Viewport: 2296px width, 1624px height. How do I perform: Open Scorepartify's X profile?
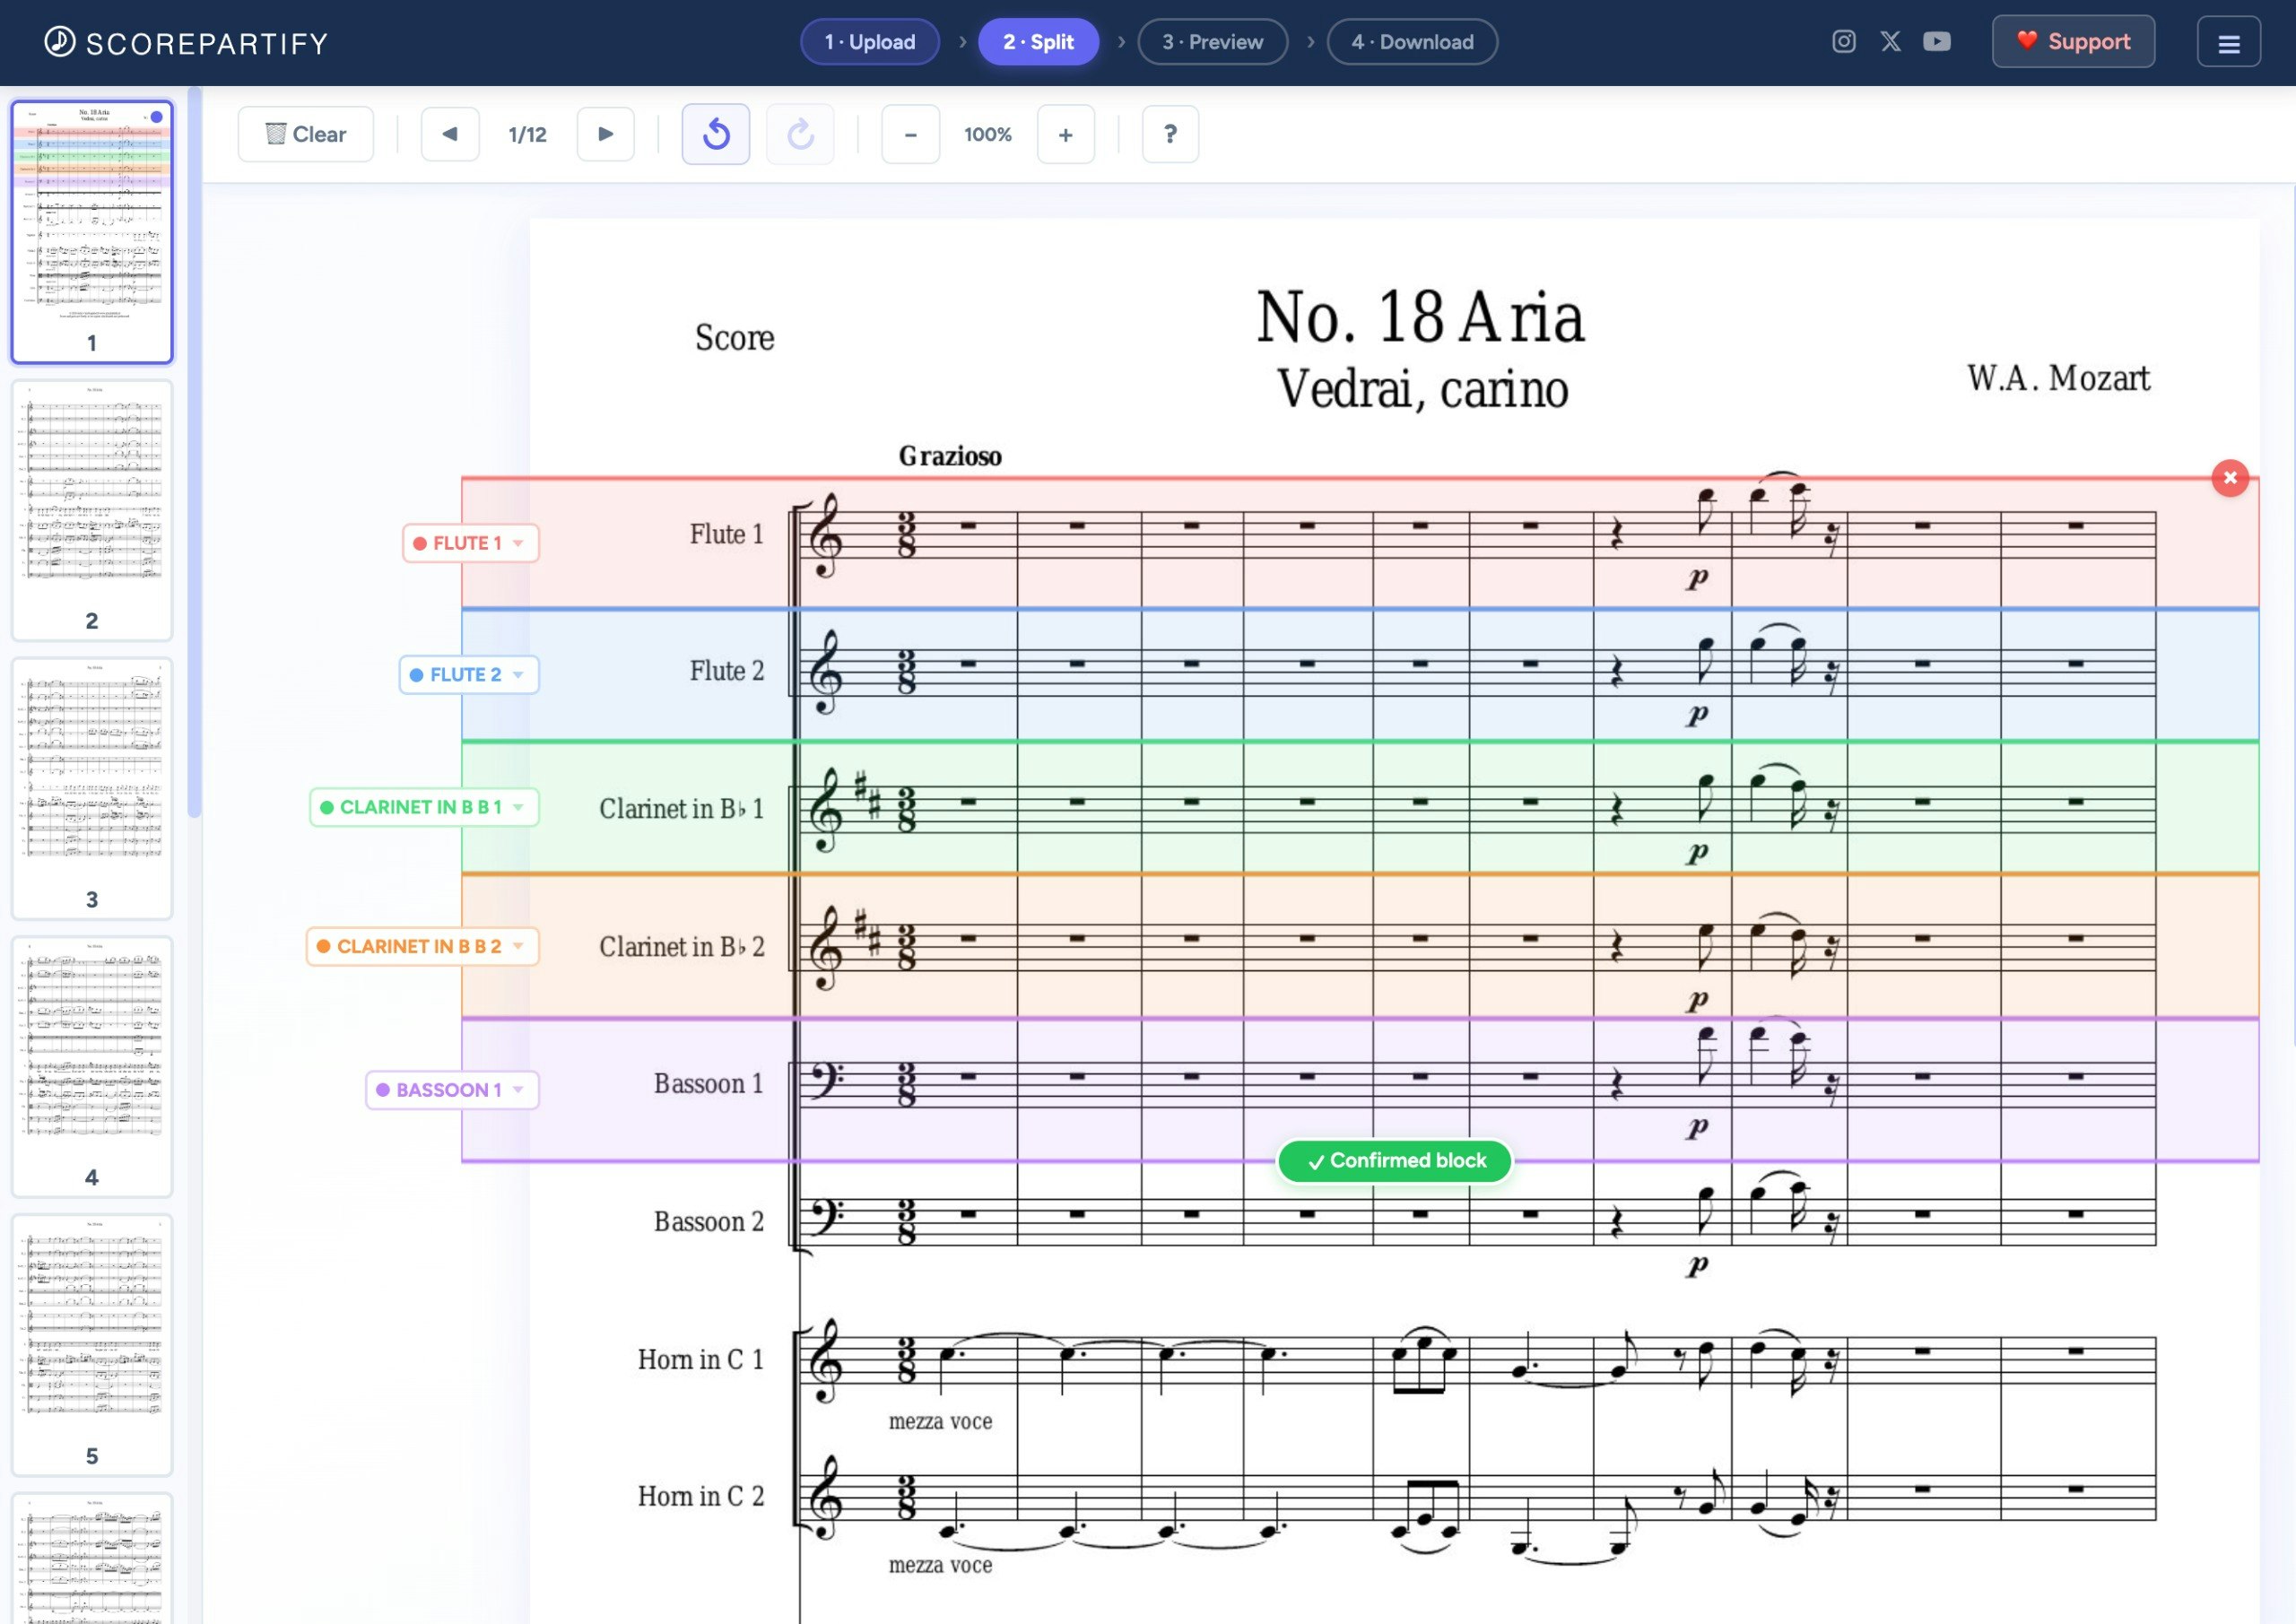(1890, 41)
